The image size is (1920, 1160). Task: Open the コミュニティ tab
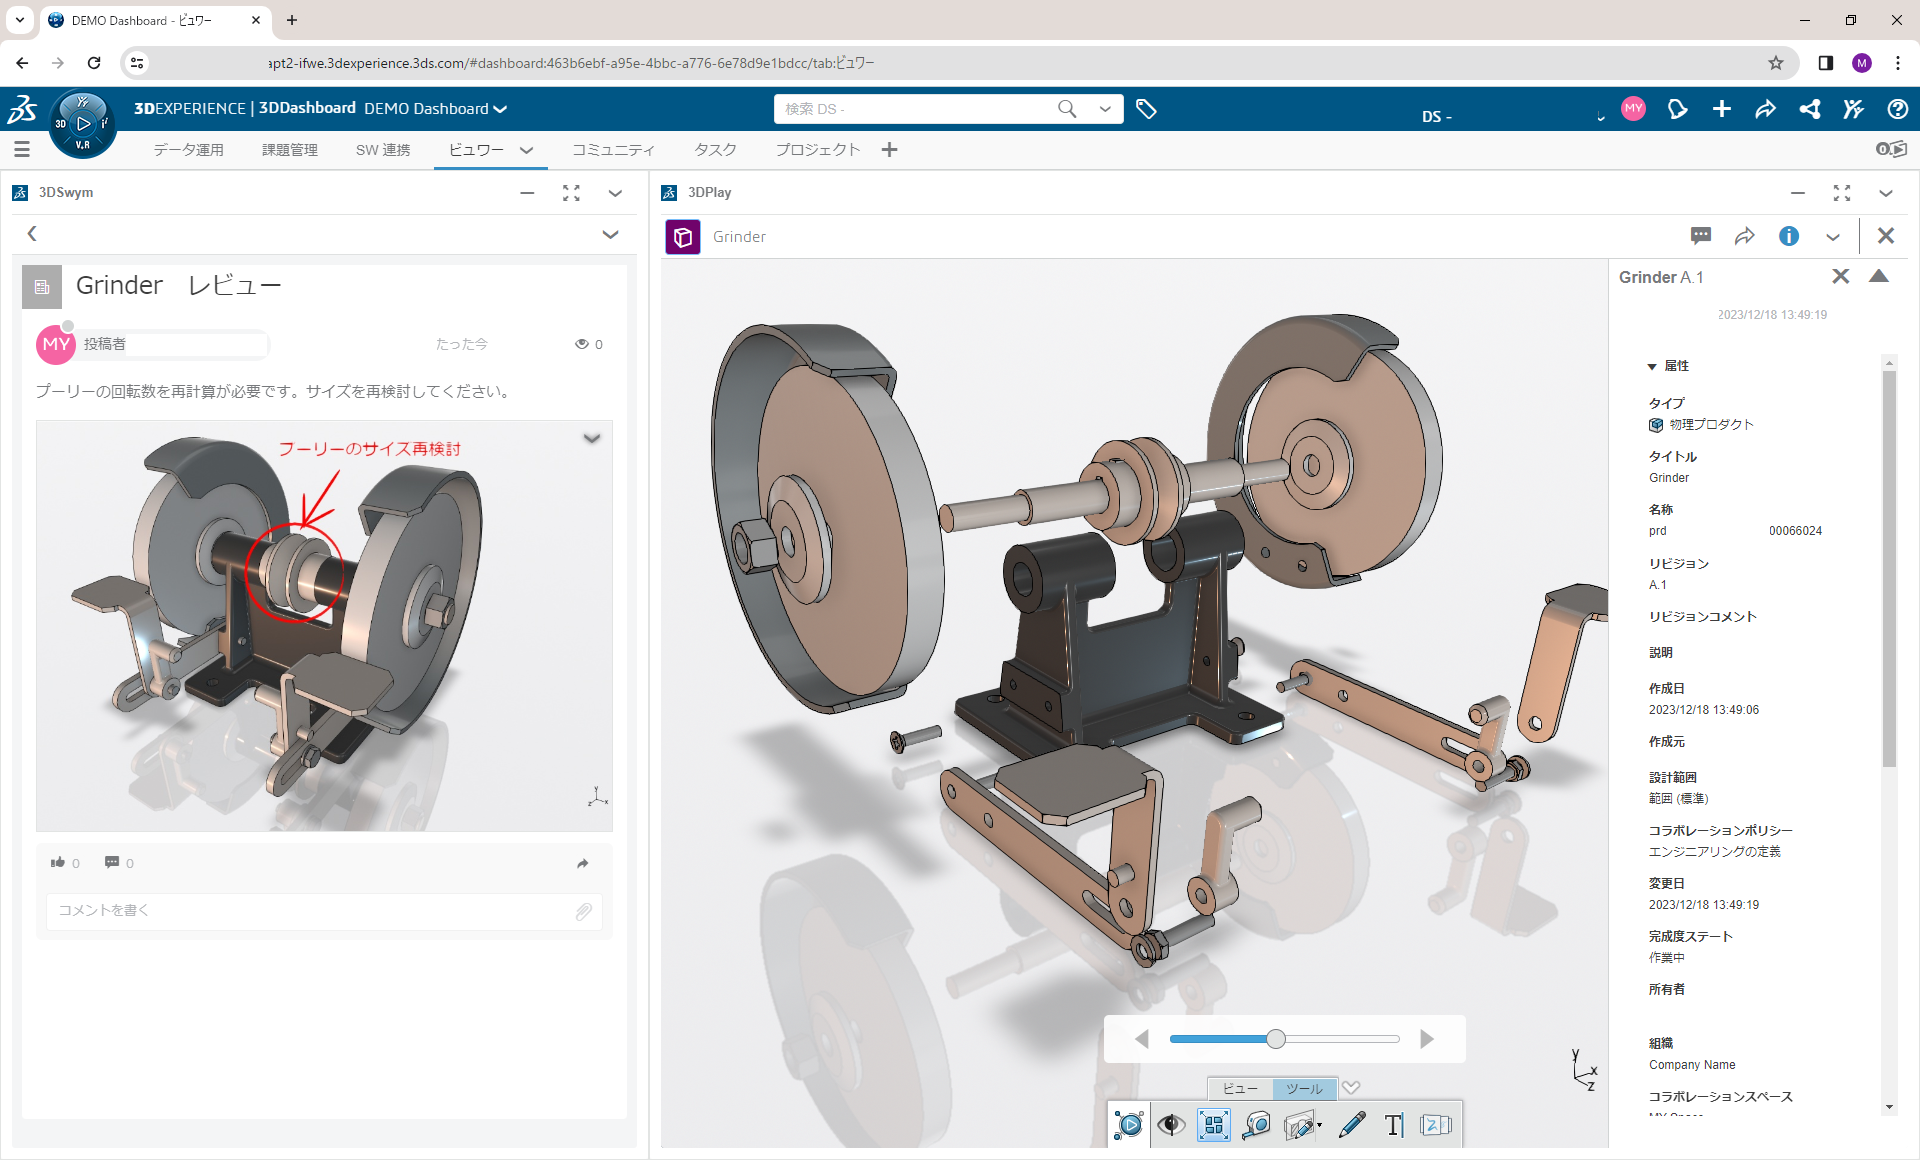(x=613, y=150)
